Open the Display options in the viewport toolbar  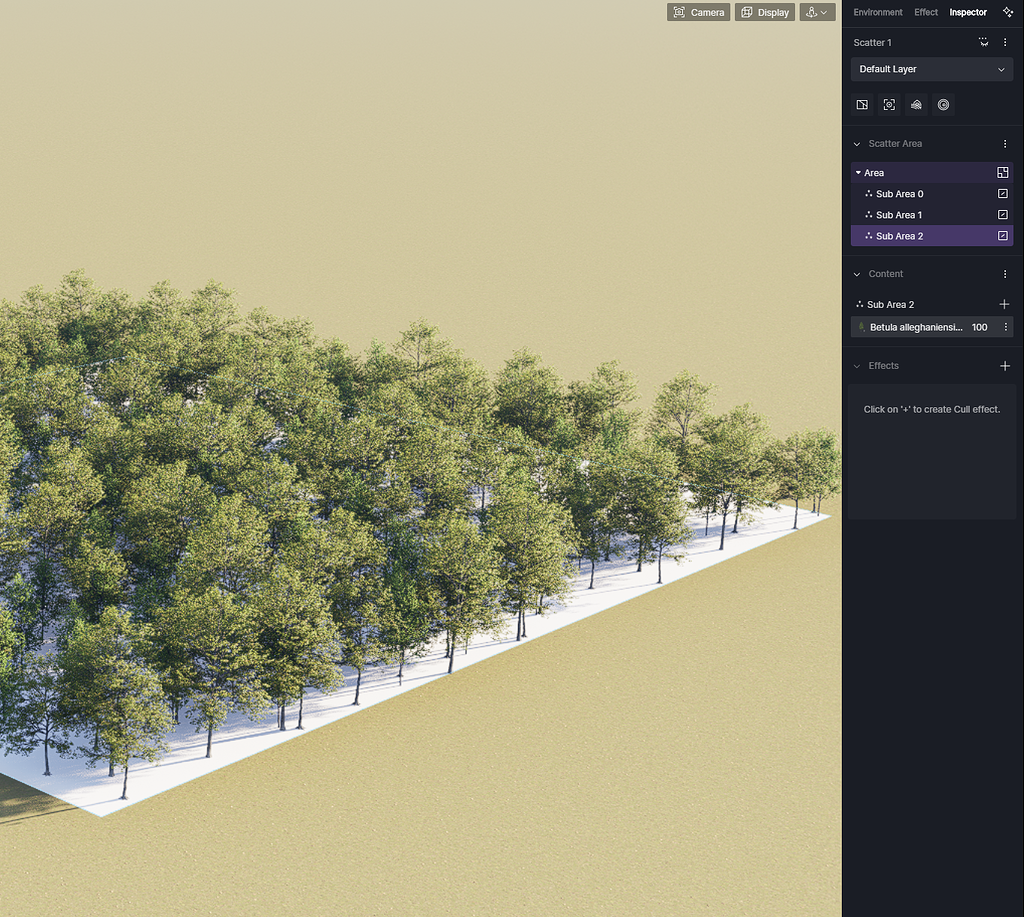click(x=764, y=12)
